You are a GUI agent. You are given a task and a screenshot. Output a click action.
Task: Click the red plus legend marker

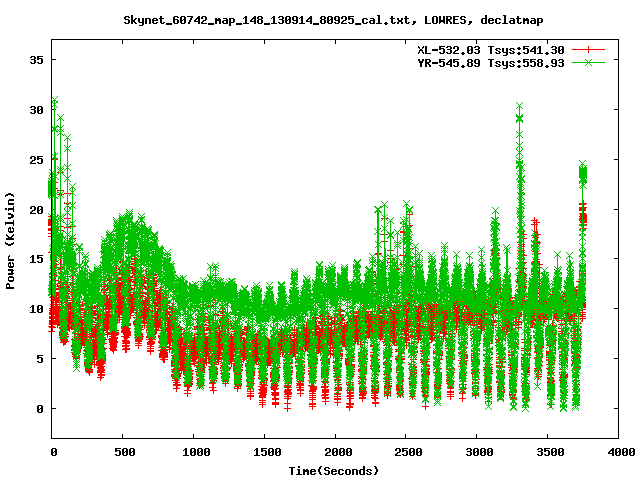coord(588,50)
